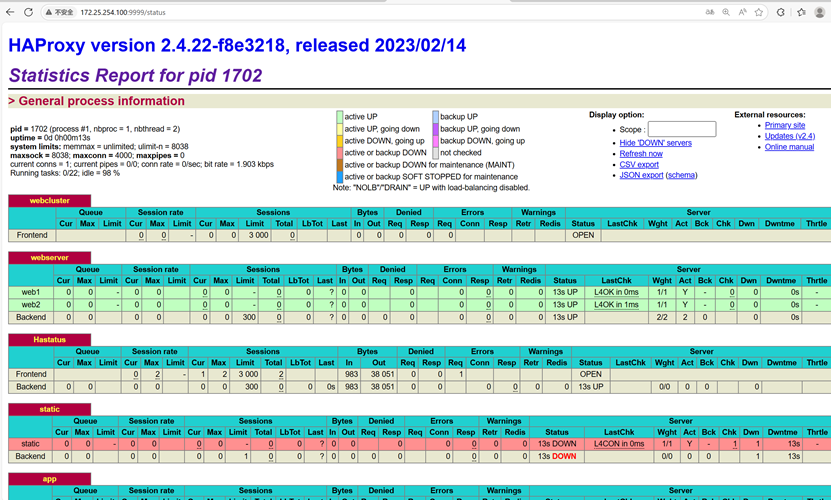Click into the Scope input field
Screen dimensions: 831x500
pos(682,129)
